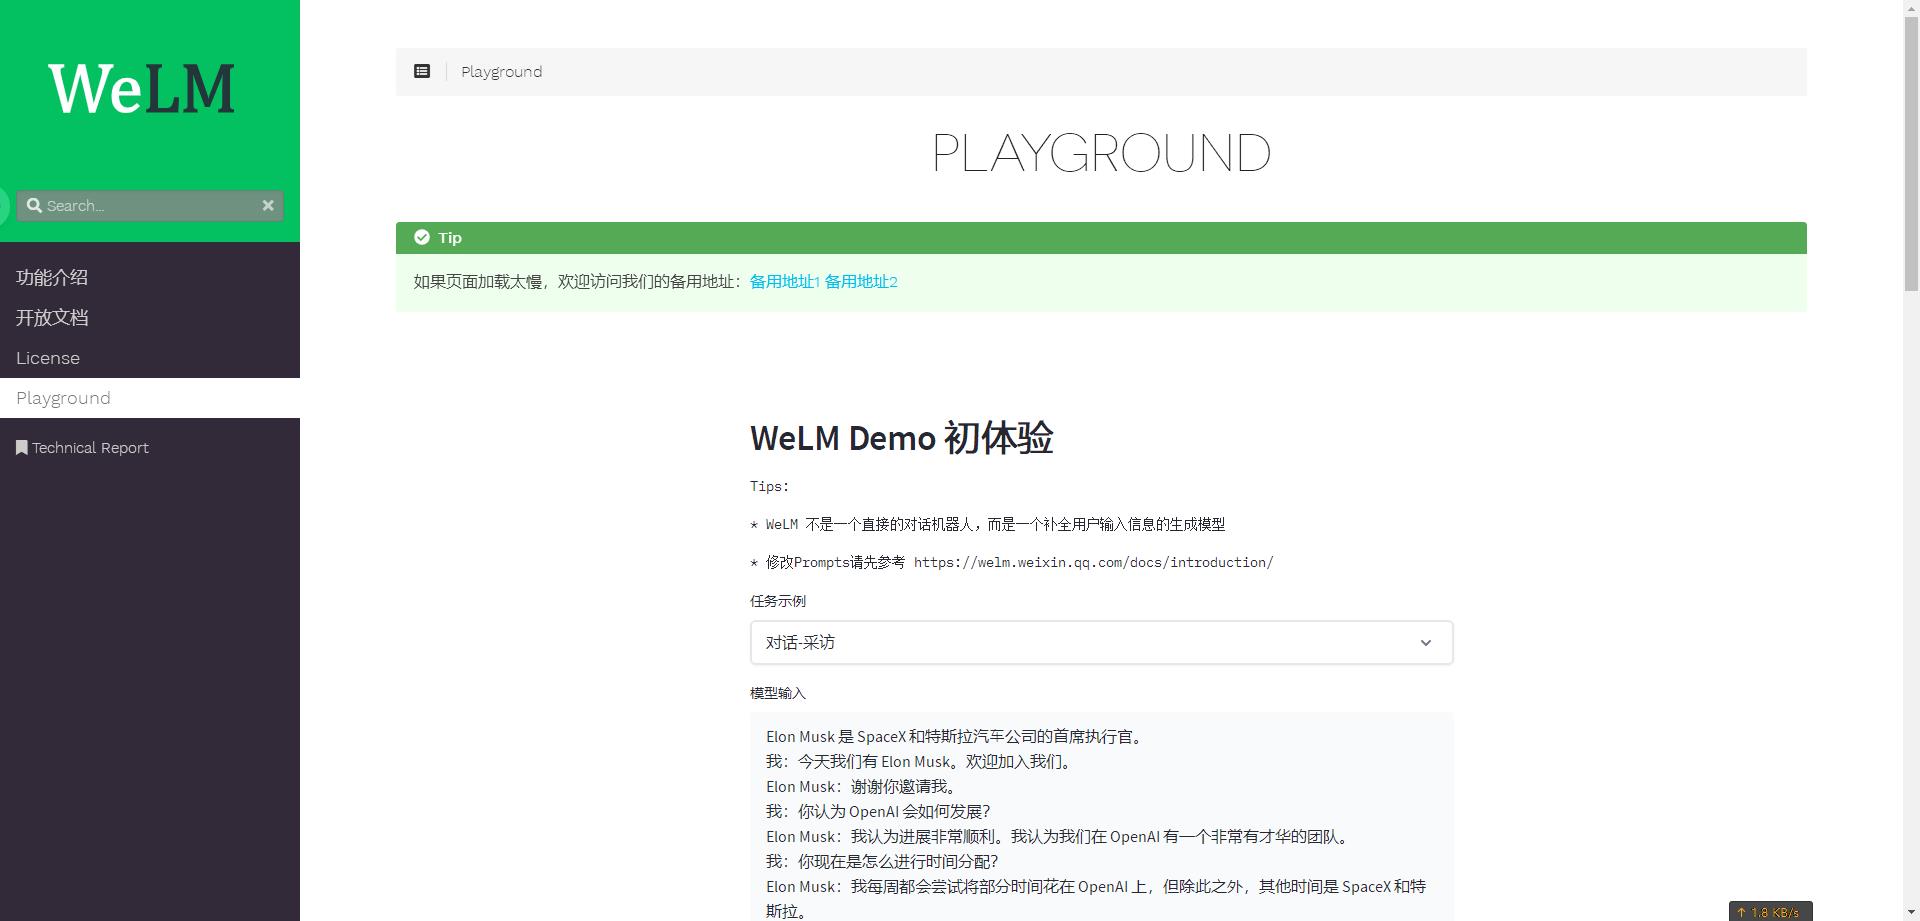Click the search magnifier icon

coord(34,205)
